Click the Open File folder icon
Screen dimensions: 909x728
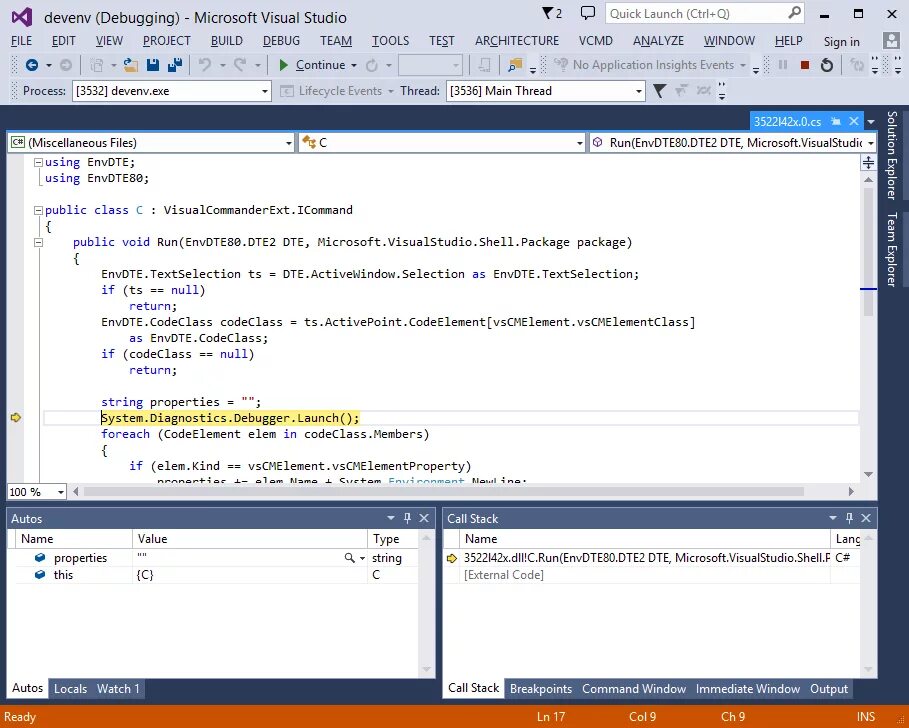pos(130,65)
